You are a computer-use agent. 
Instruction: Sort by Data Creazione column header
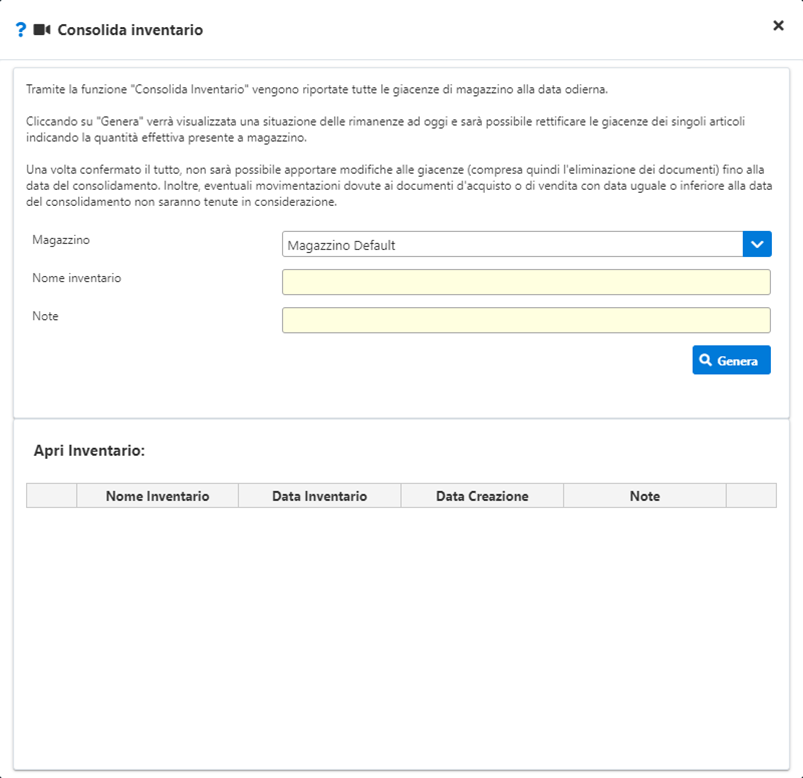(482, 496)
